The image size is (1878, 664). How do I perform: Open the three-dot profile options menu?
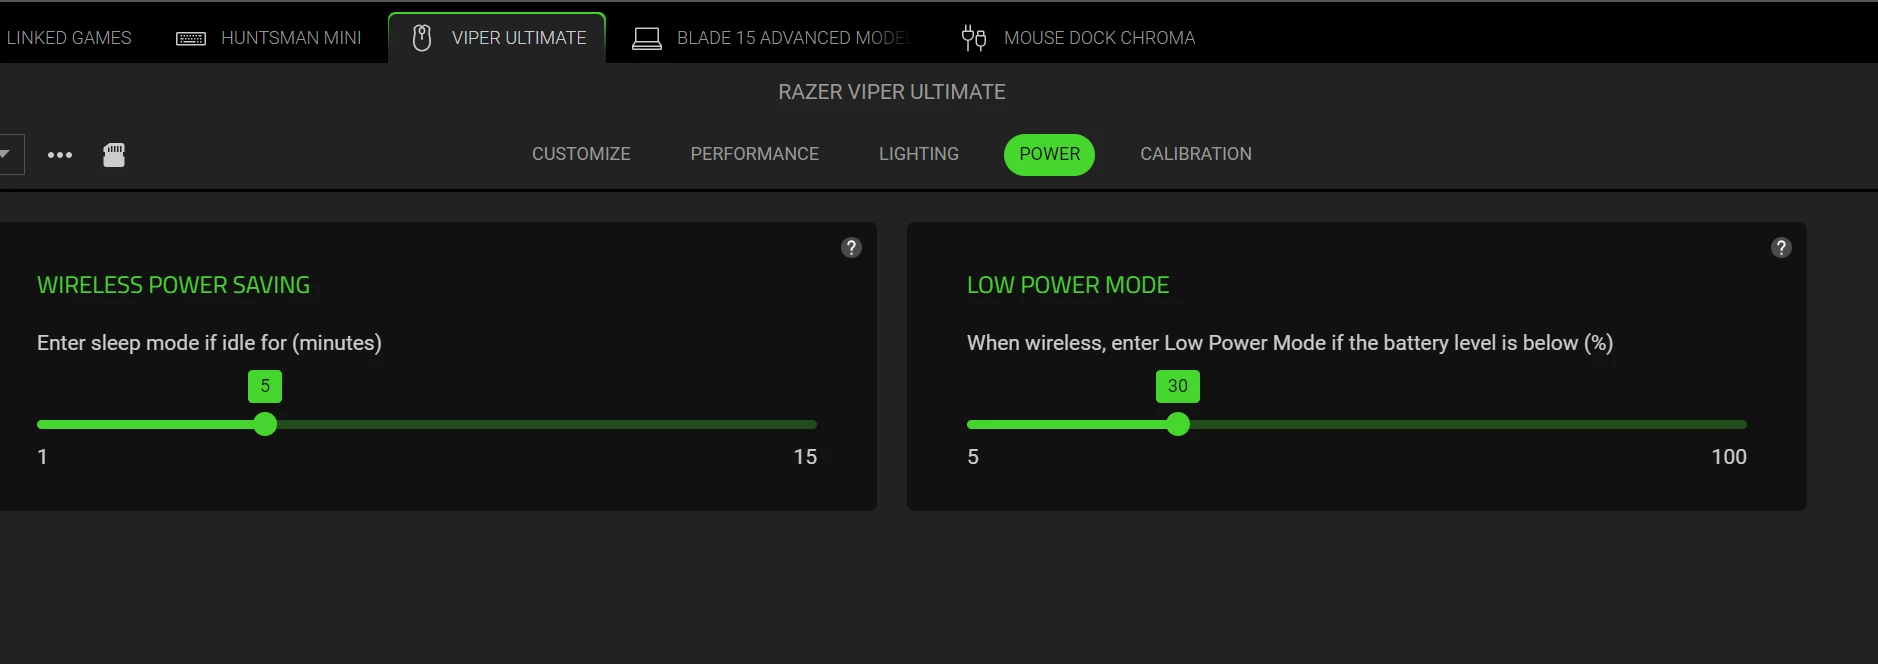pyautogui.click(x=60, y=155)
